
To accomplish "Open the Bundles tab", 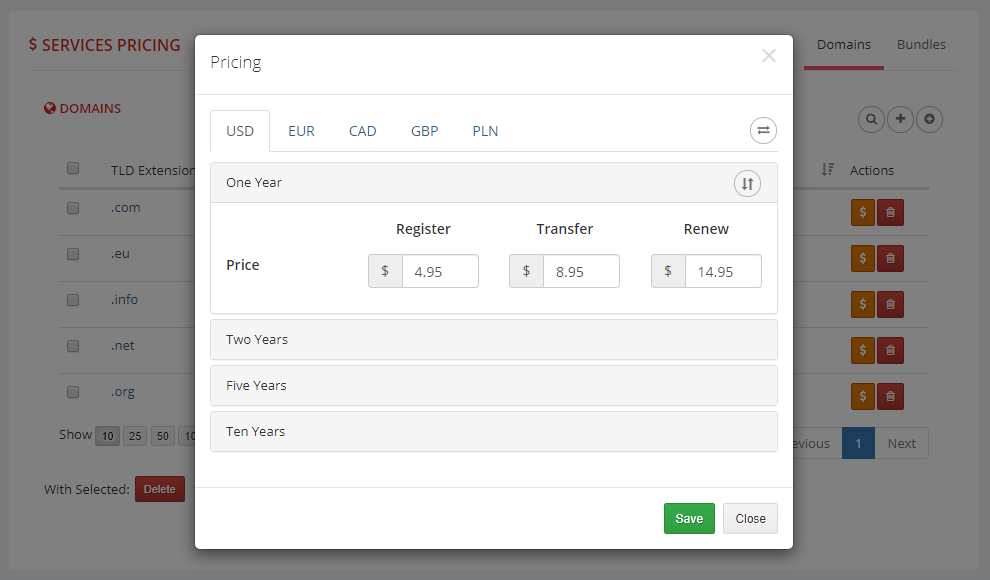I will click(921, 44).
